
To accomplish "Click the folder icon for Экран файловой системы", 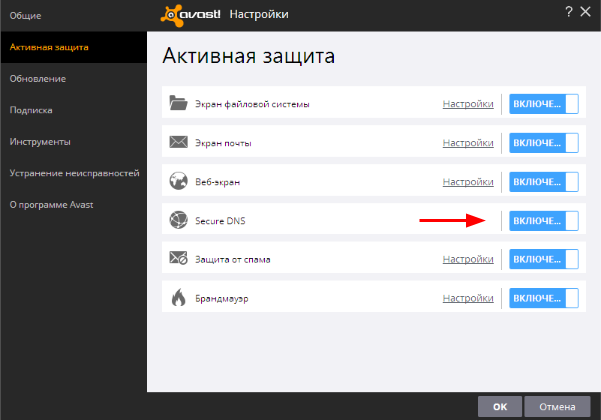I will click(179, 104).
